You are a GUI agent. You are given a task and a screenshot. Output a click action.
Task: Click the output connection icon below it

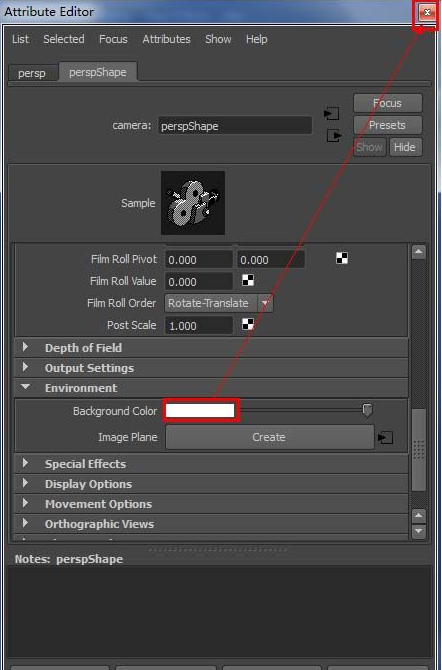pyautogui.click(x=334, y=136)
